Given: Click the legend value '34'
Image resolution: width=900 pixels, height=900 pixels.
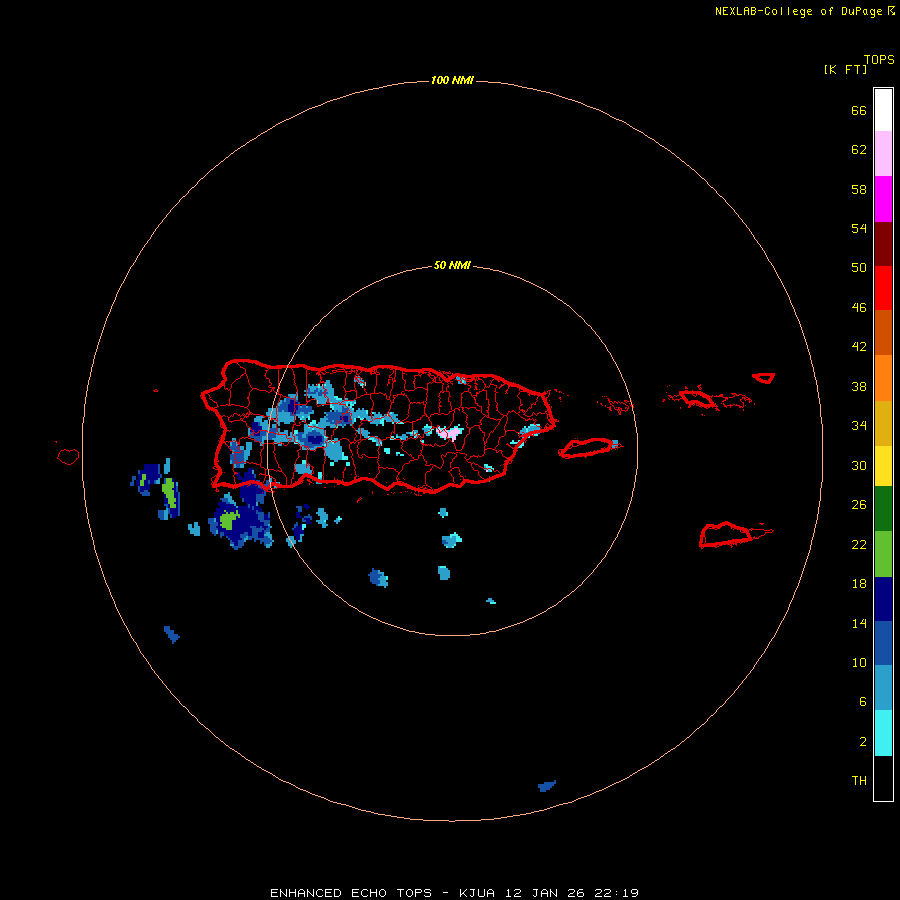Looking at the screenshot, I should click(859, 425).
